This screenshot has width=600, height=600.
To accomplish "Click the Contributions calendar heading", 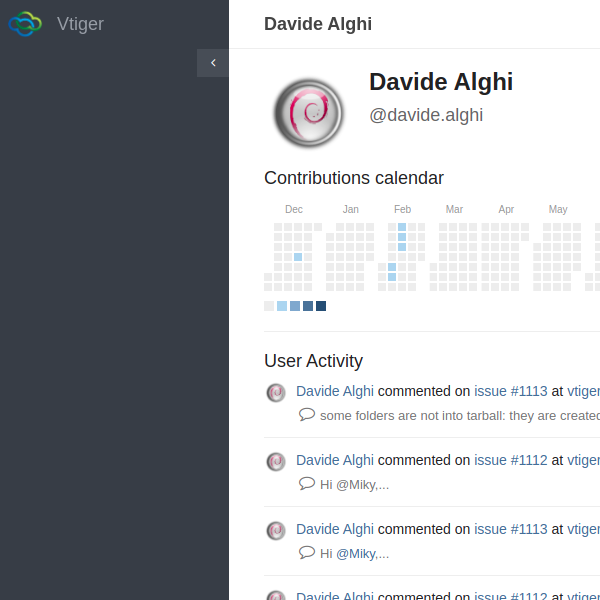I will (354, 178).
